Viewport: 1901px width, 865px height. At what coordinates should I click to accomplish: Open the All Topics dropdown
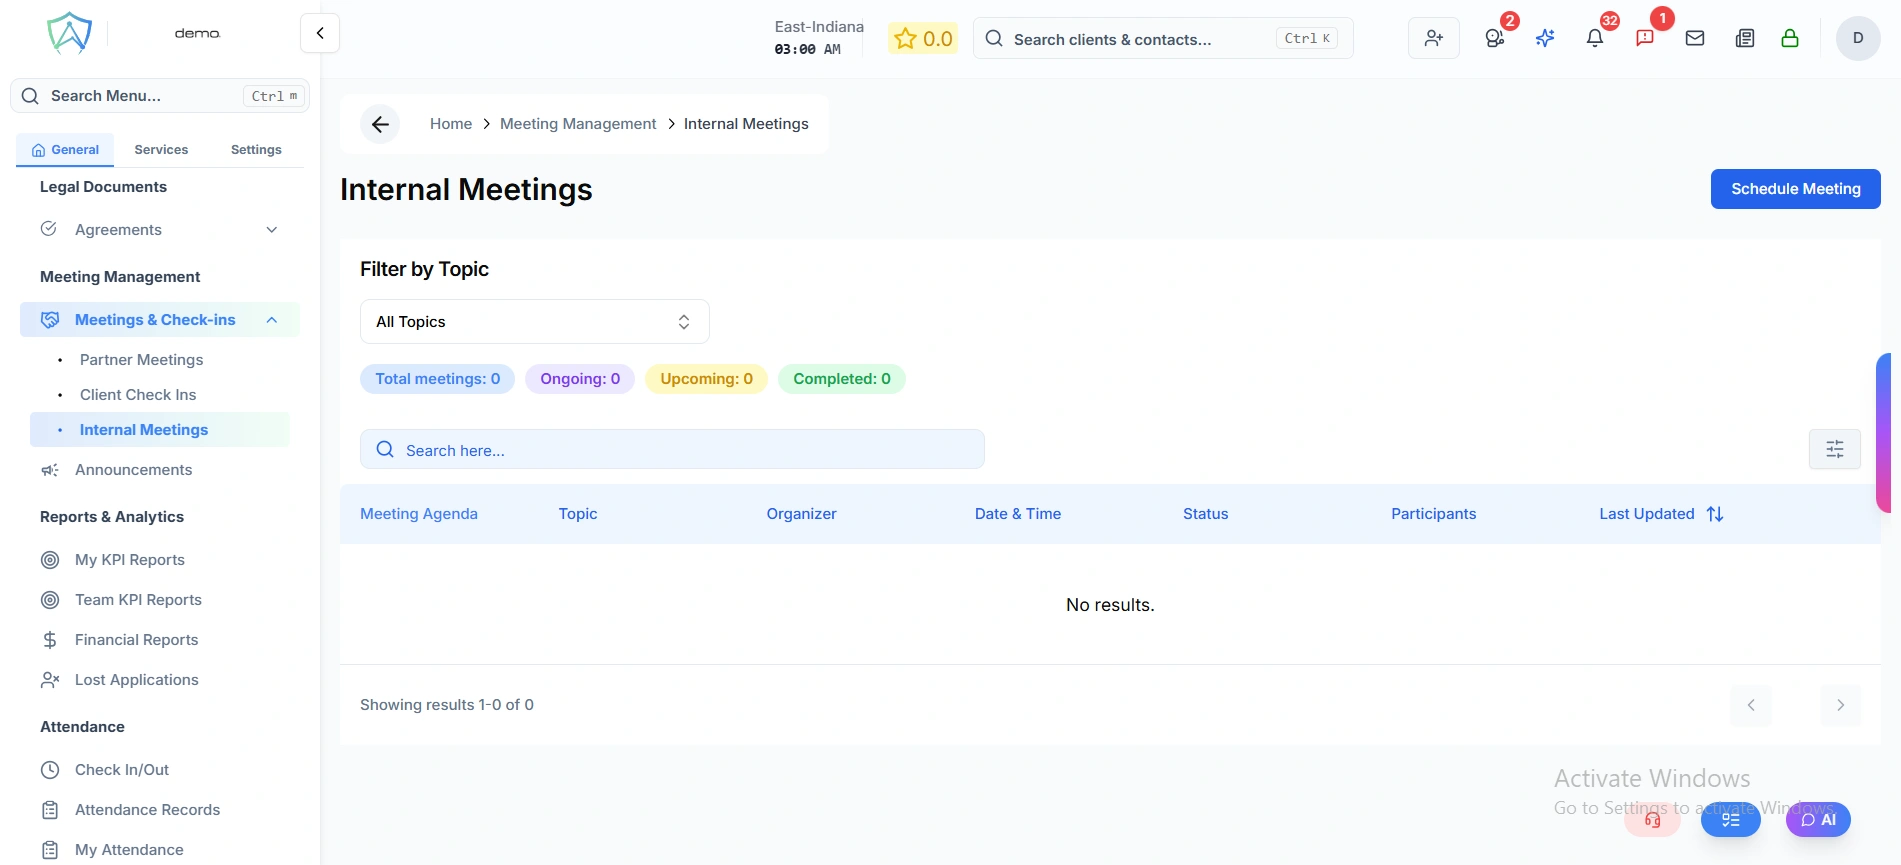[x=534, y=322]
